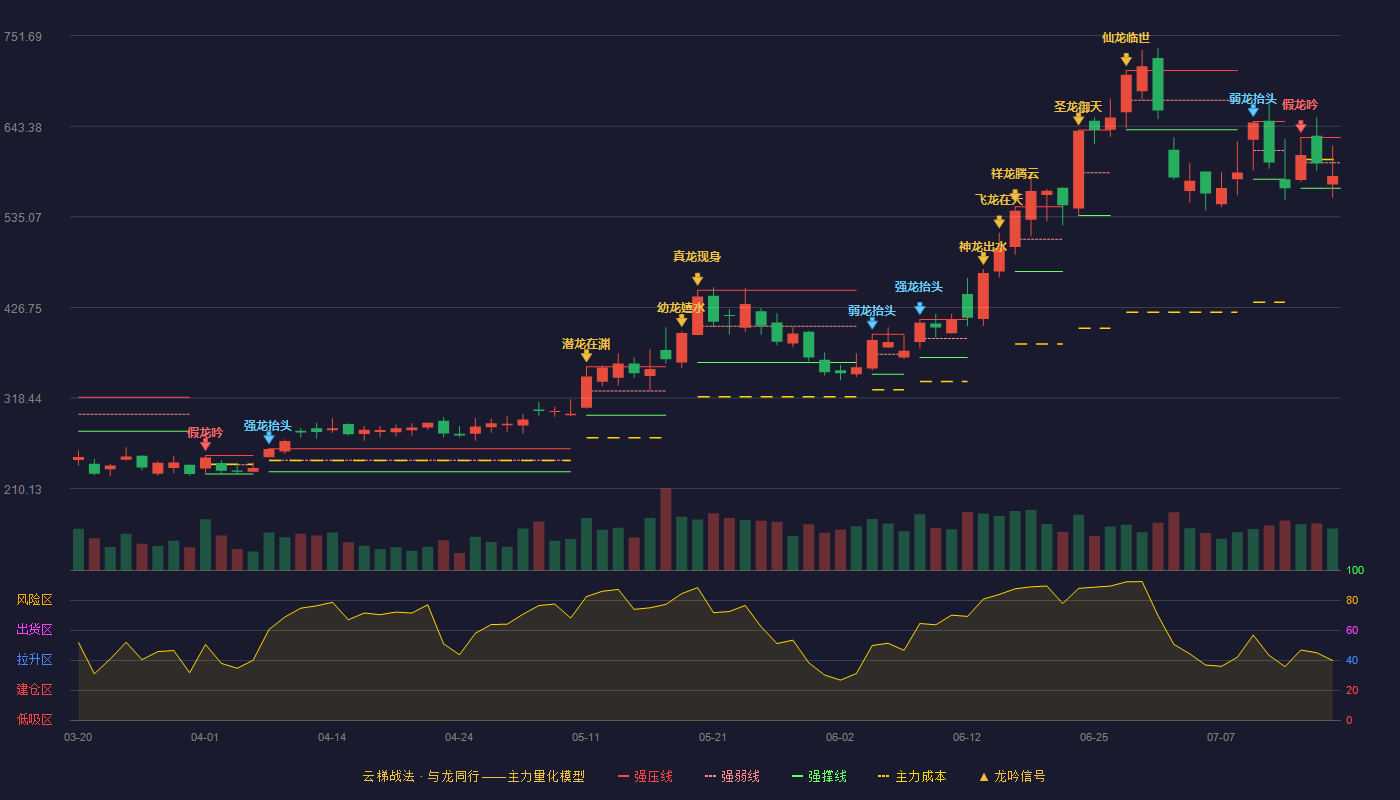Click the tallest red volume bar
Image resolution: width=1400 pixels, height=800 pixels.
tap(665, 529)
